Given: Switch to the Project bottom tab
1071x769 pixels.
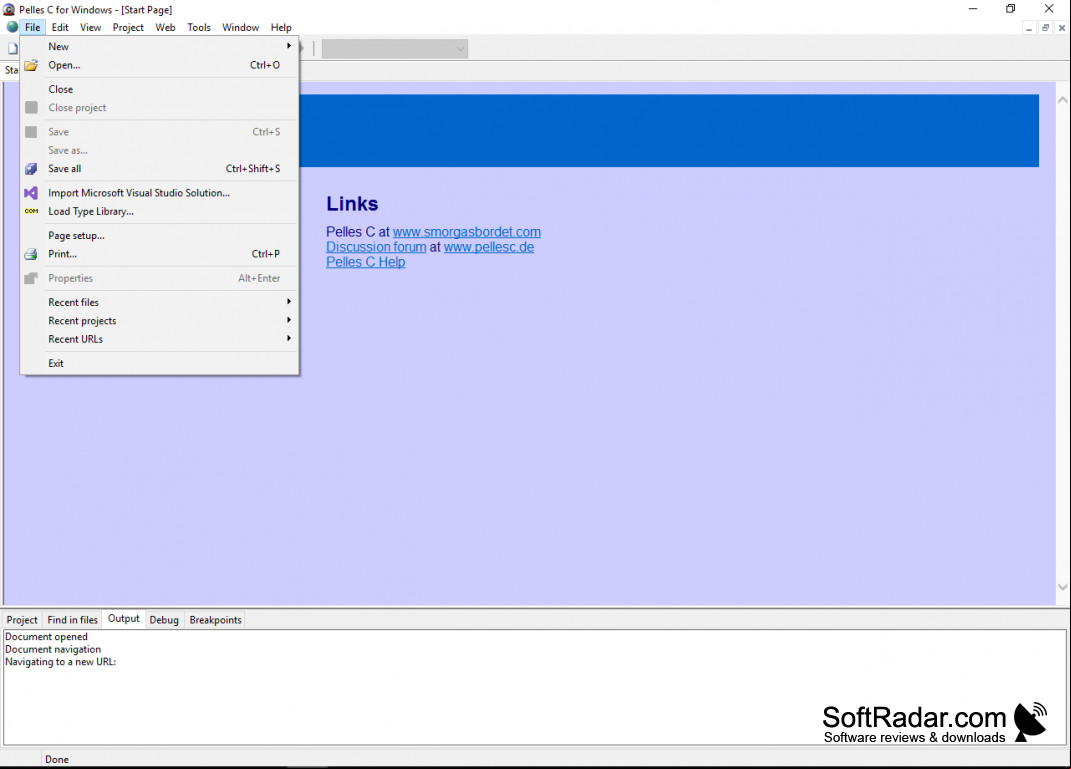Looking at the screenshot, I should coord(22,620).
